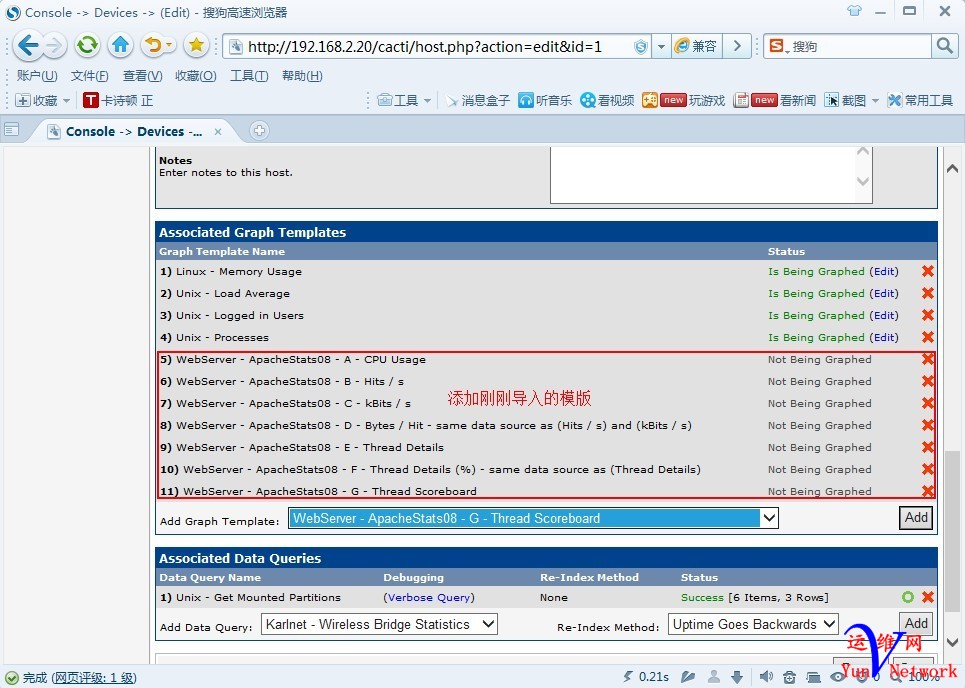Click the browser forward arrow
965x688 pixels.
[x=55, y=46]
